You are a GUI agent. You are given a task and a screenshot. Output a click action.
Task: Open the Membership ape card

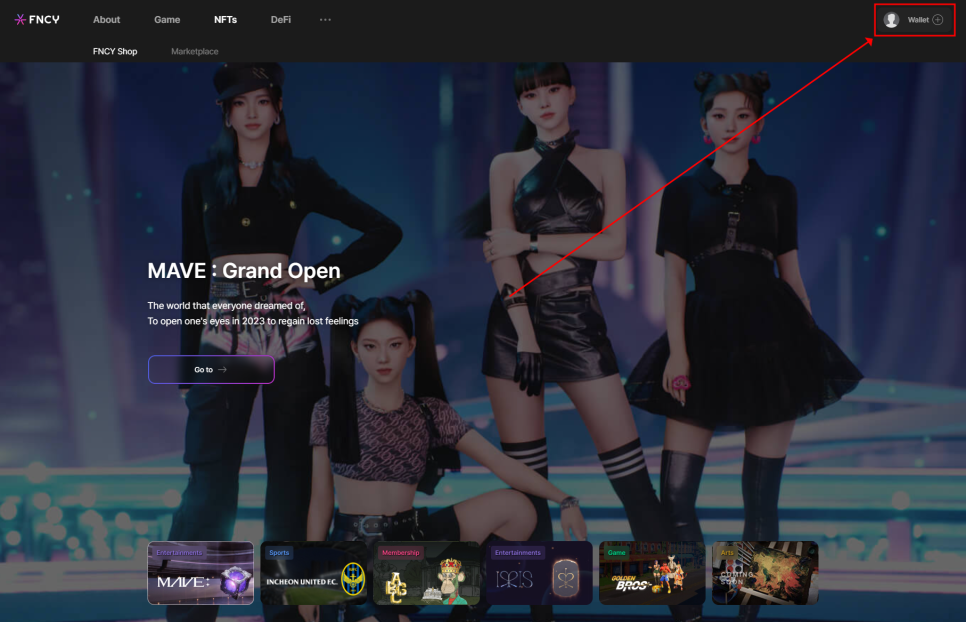coord(426,573)
